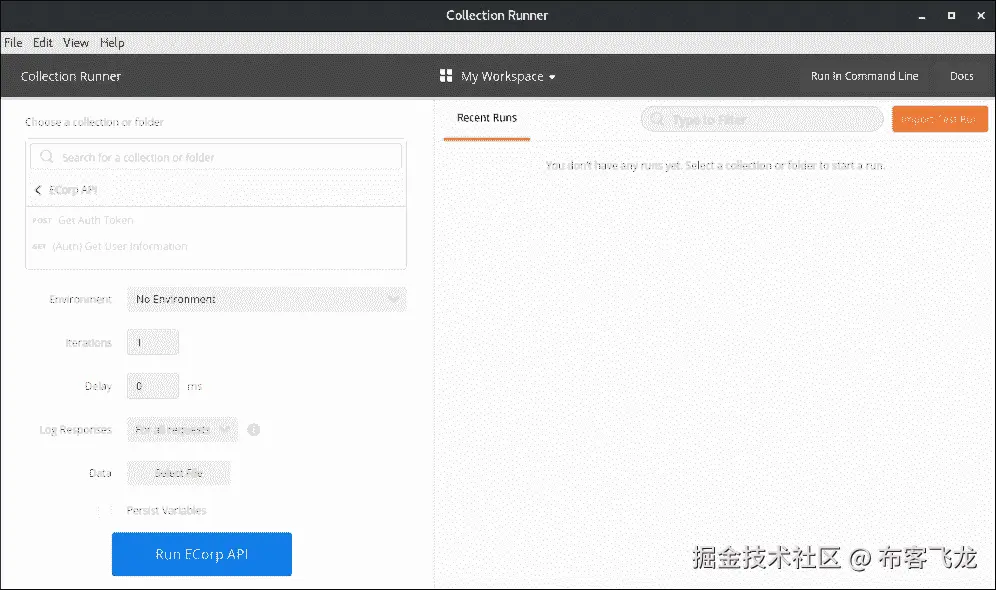The height and width of the screenshot is (590, 996).
Task: Select the Recent Runs tab
Action: pos(487,118)
